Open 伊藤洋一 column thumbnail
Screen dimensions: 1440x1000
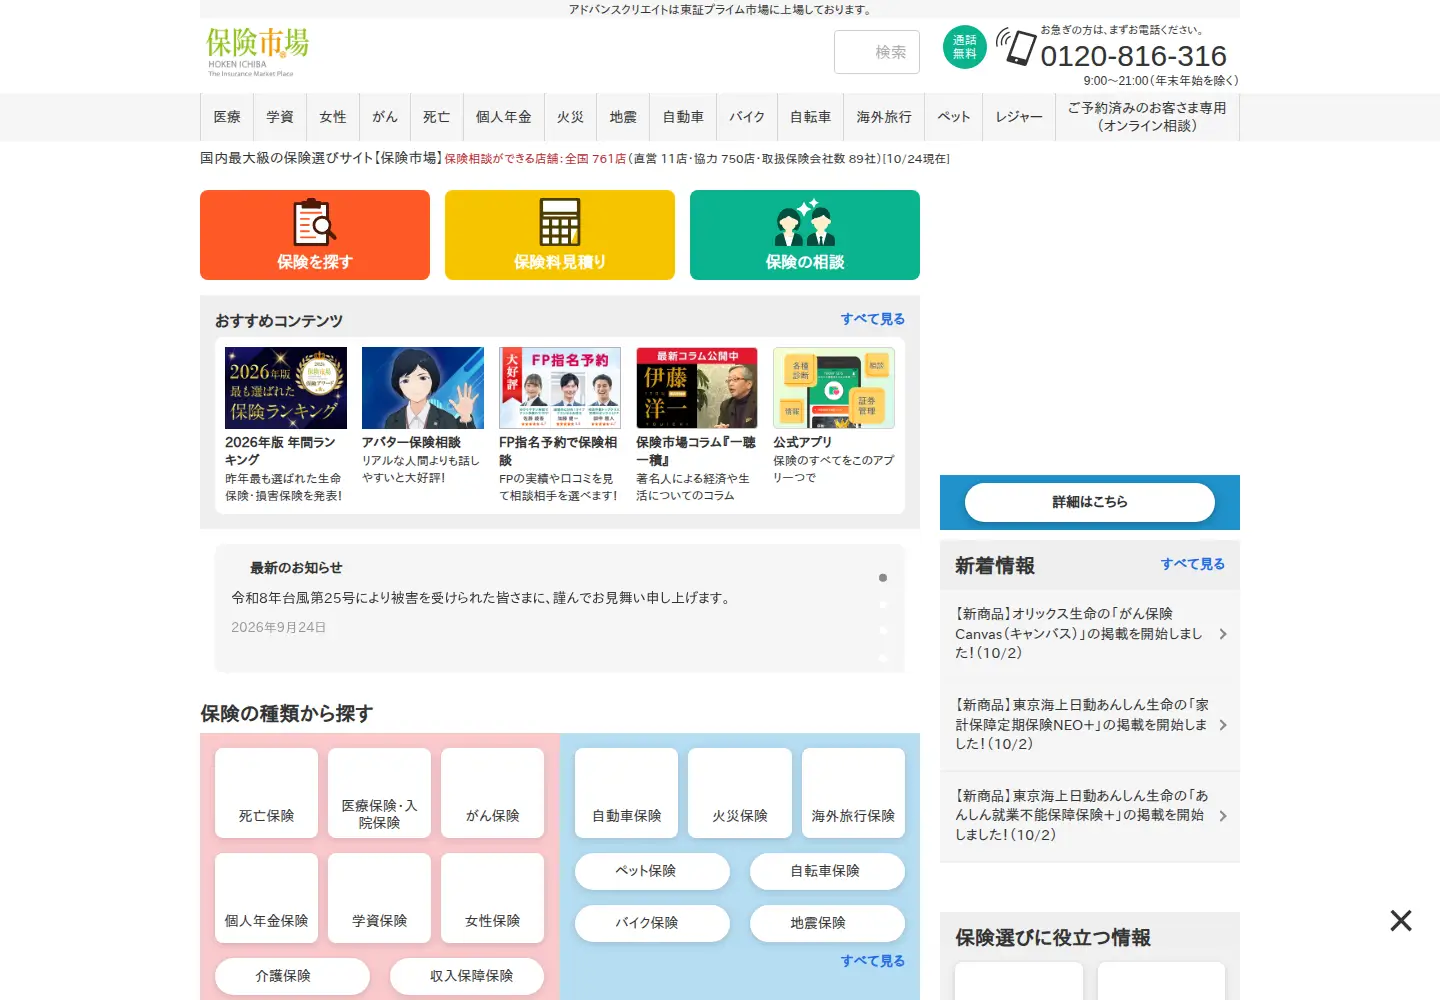tap(697, 388)
